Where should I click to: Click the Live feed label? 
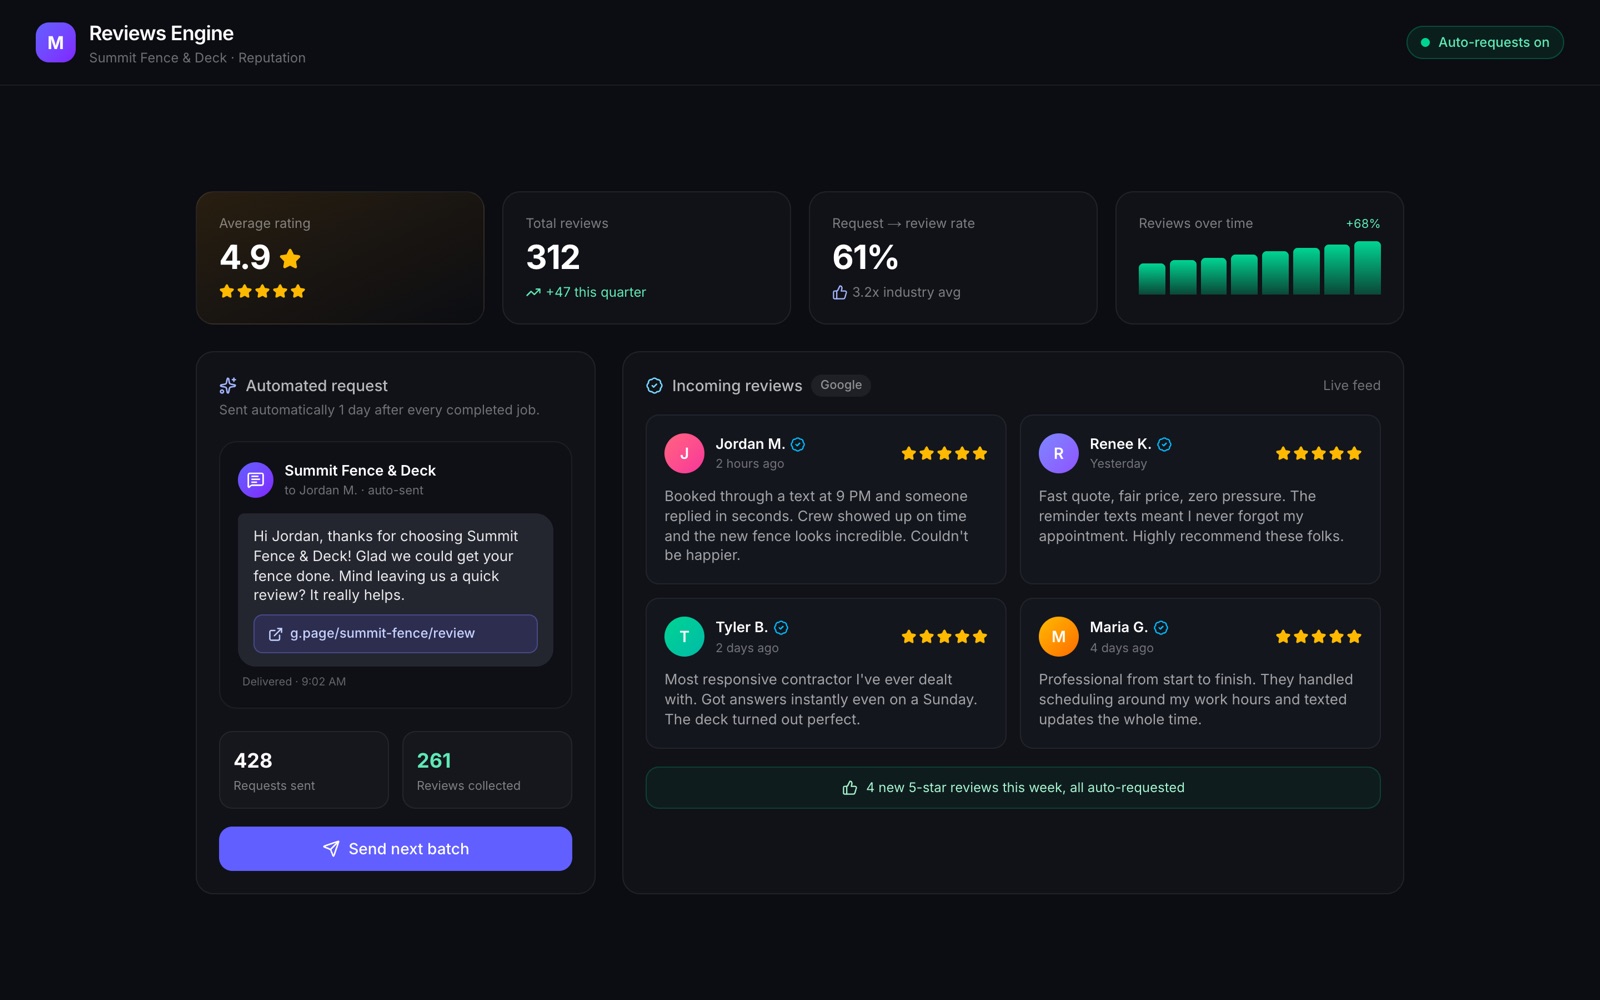click(x=1351, y=385)
